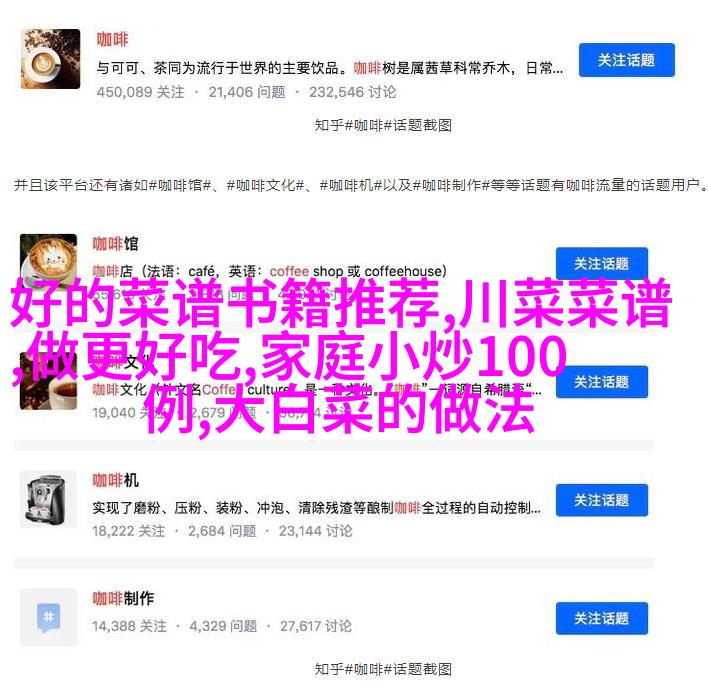Click the 21,406 问题 count for 咖啡
Image resolution: width=708 pixels, height=700 pixels.
tap(247, 92)
